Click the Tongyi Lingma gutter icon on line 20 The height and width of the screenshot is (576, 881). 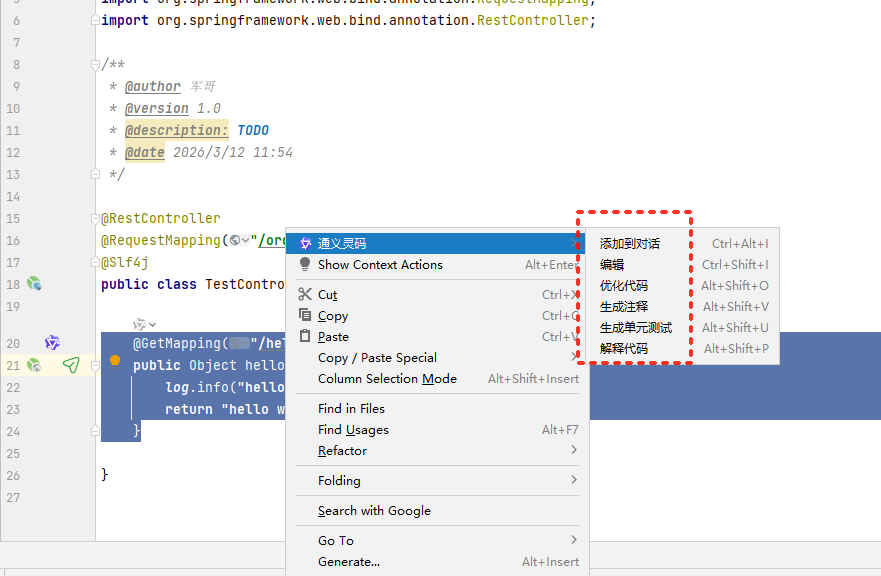point(52,343)
